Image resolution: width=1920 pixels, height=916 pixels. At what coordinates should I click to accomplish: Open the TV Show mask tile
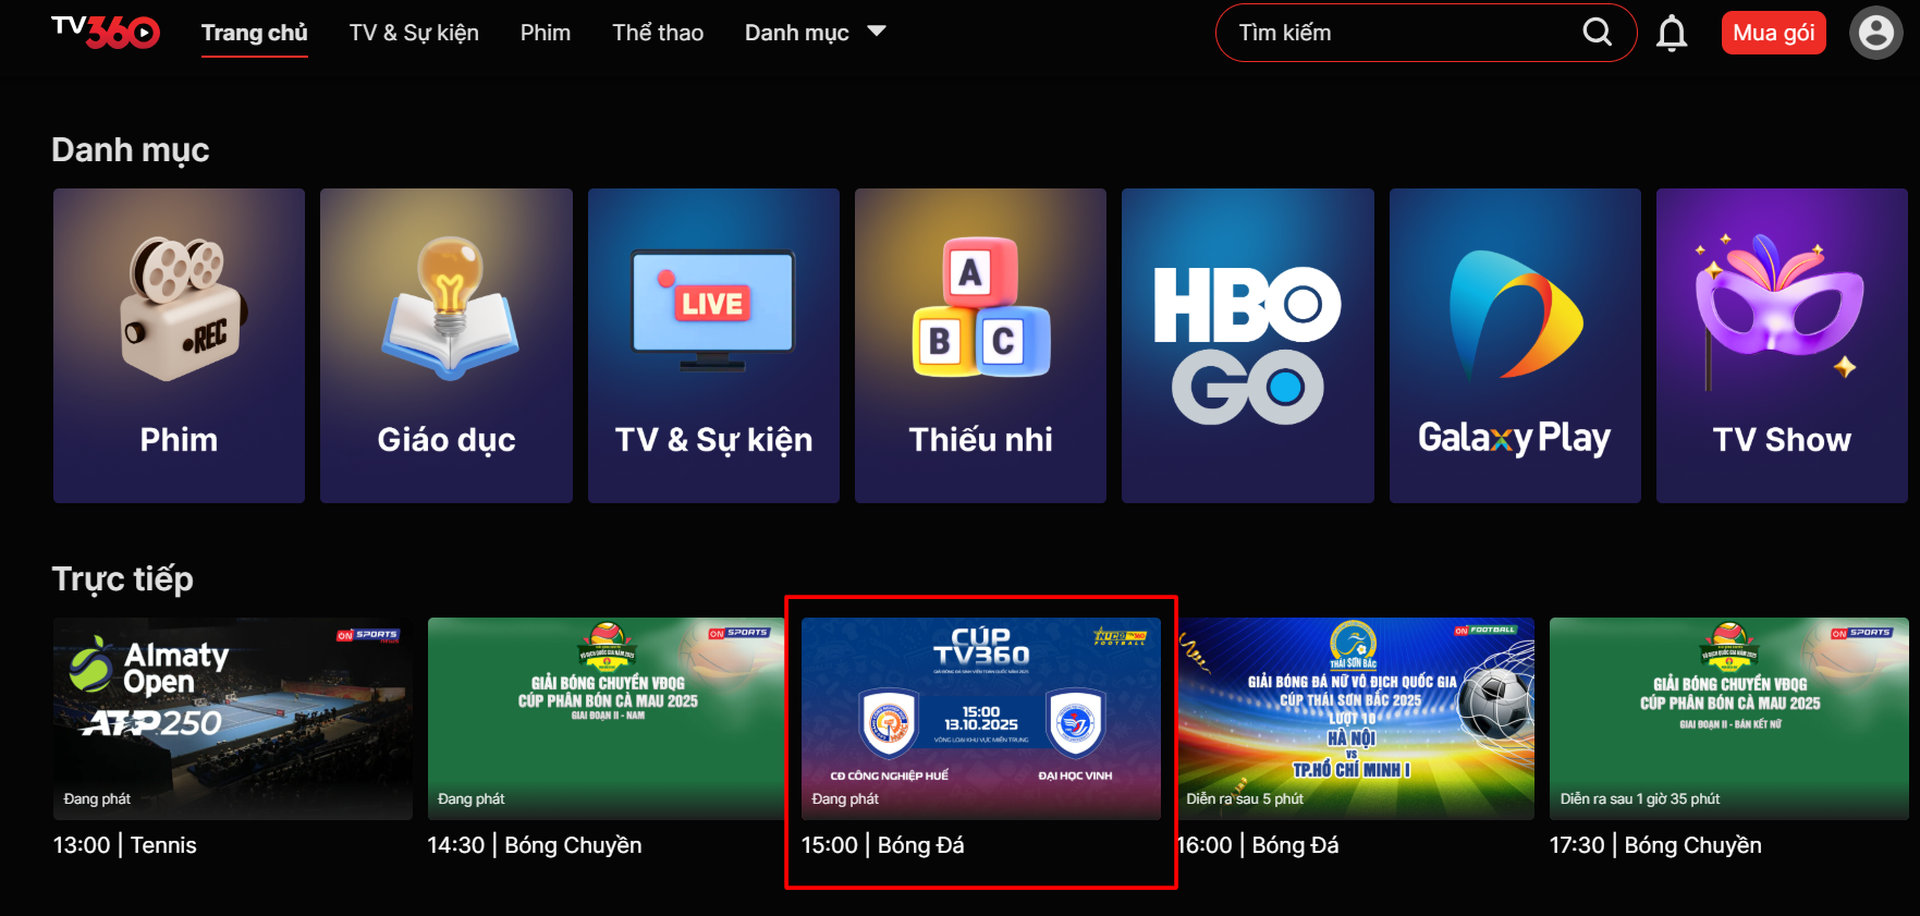tap(1781, 345)
